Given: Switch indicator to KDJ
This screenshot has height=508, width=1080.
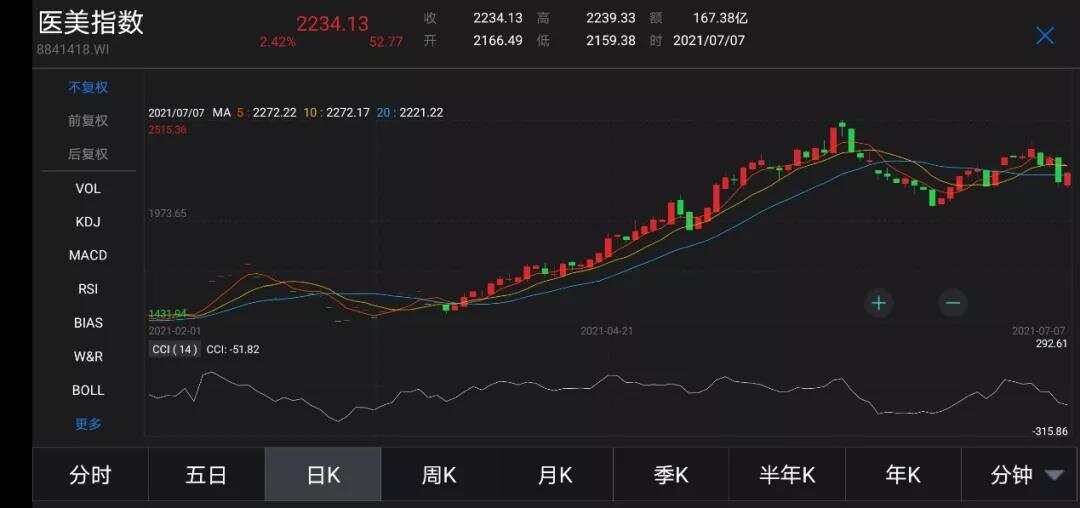Looking at the screenshot, I should click(x=88, y=222).
